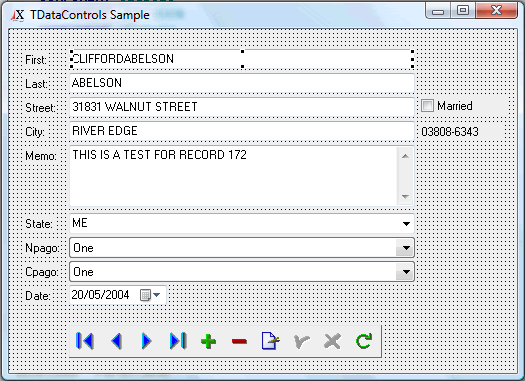This screenshot has width=525, height=381.
Task: Open the date picker calendar dropdown
Action: (150, 295)
